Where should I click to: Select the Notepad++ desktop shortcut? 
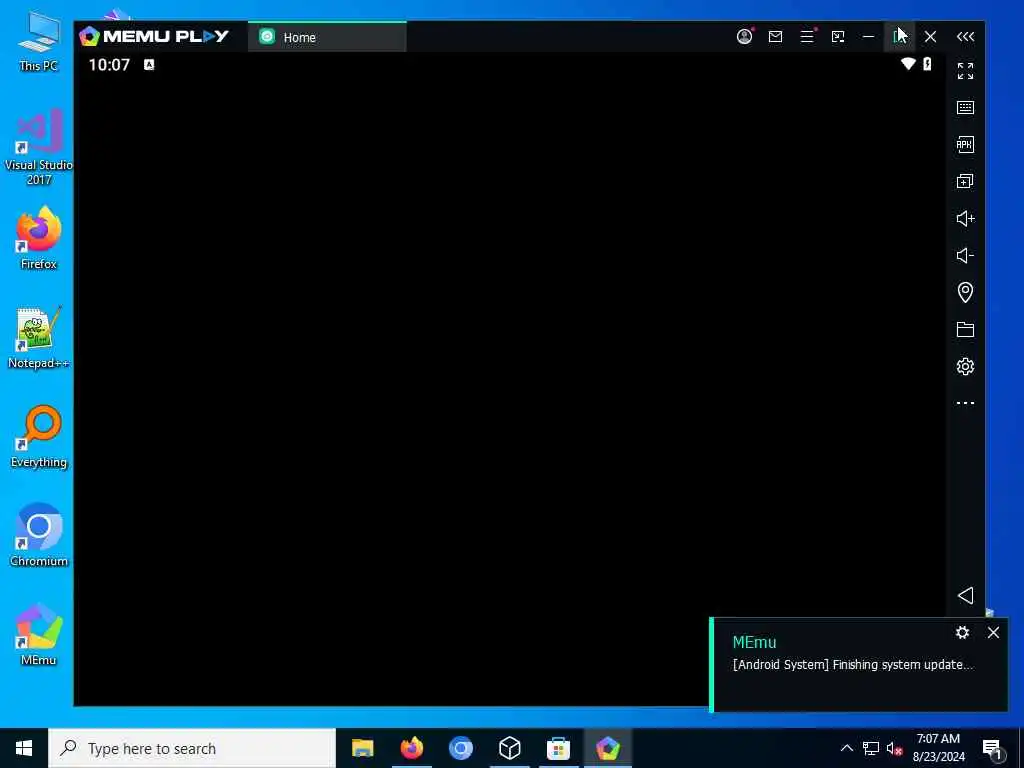(x=39, y=338)
